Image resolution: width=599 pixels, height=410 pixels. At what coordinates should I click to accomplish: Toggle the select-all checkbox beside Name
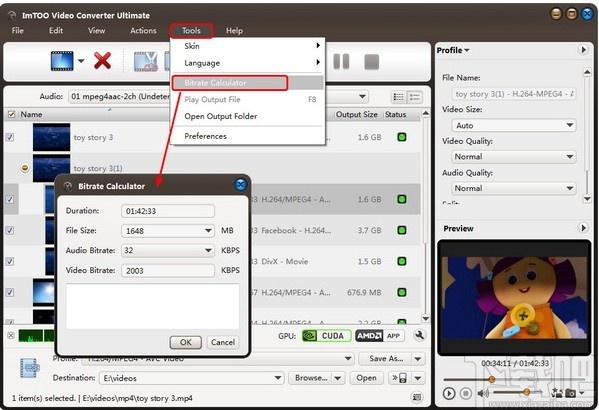pyautogui.click(x=12, y=114)
